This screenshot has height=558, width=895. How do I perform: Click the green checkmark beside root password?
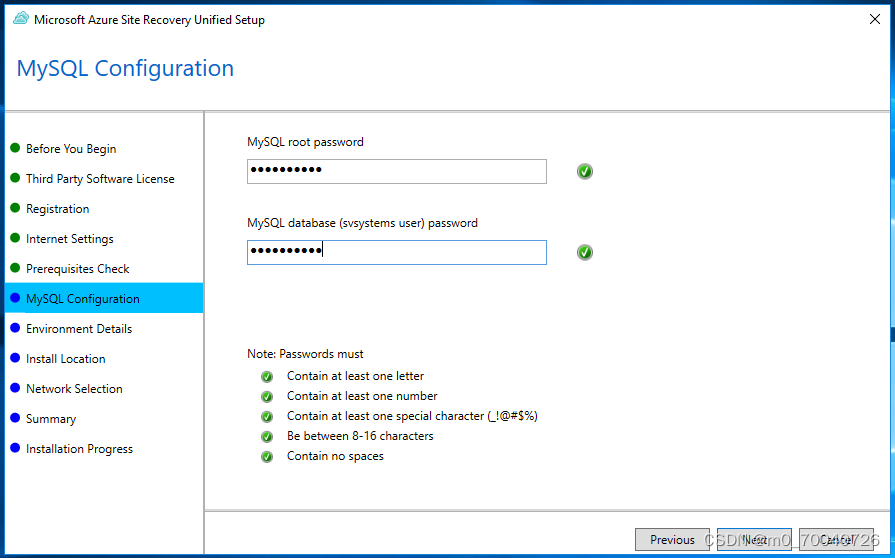[584, 171]
